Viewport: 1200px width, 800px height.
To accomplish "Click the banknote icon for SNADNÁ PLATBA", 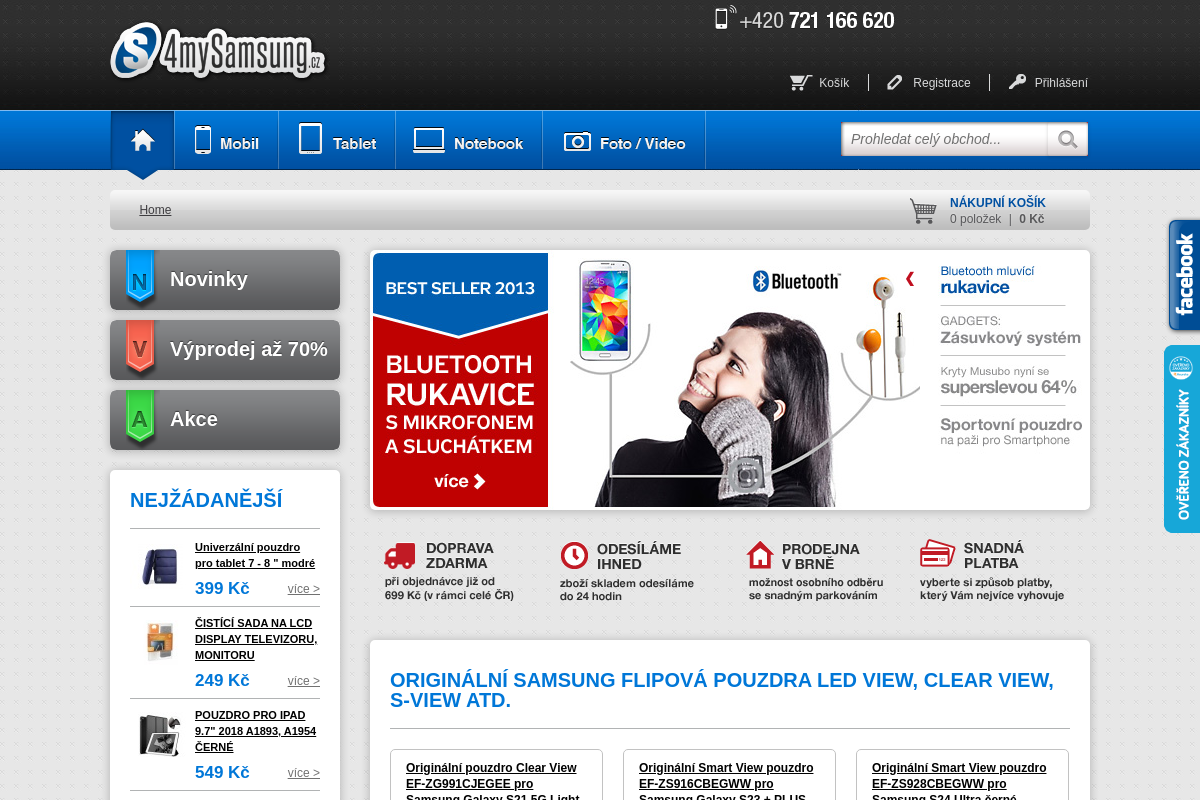I will 936,552.
